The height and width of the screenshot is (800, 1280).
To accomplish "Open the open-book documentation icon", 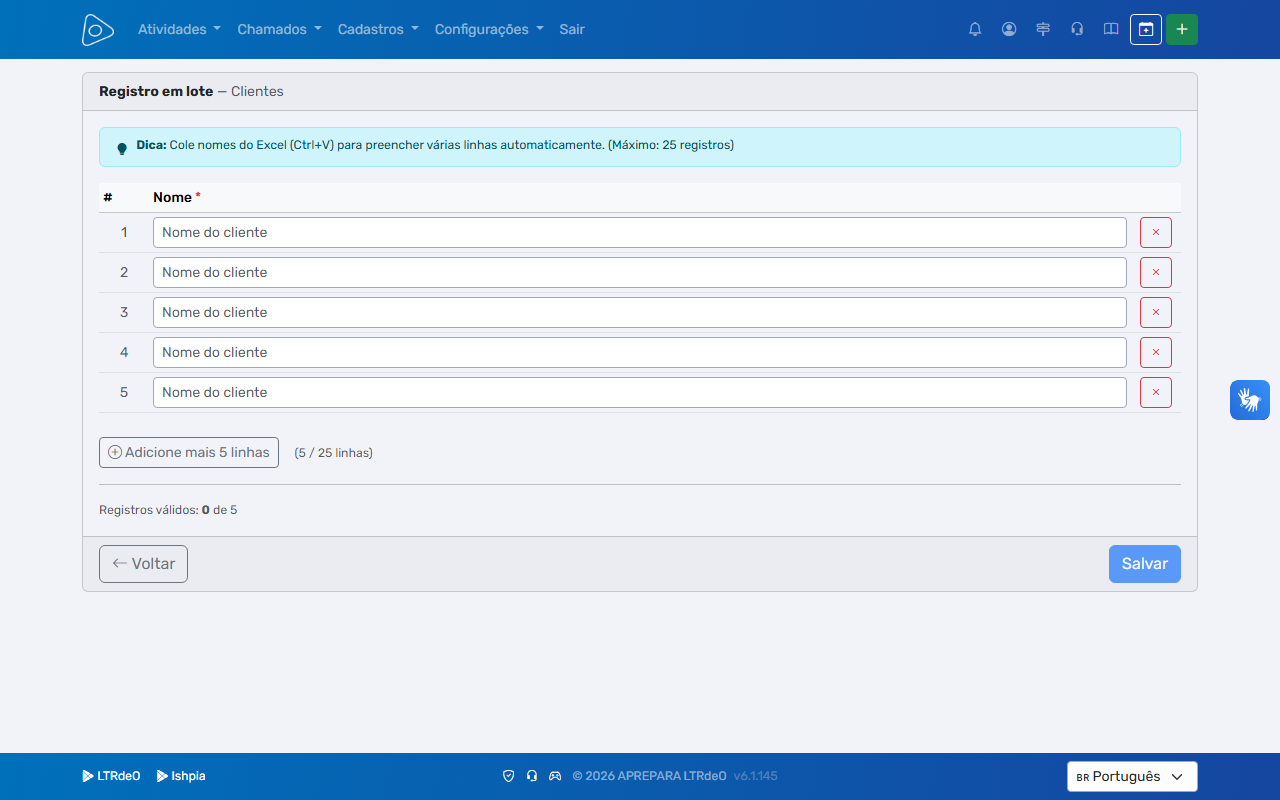I will (x=1111, y=29).
